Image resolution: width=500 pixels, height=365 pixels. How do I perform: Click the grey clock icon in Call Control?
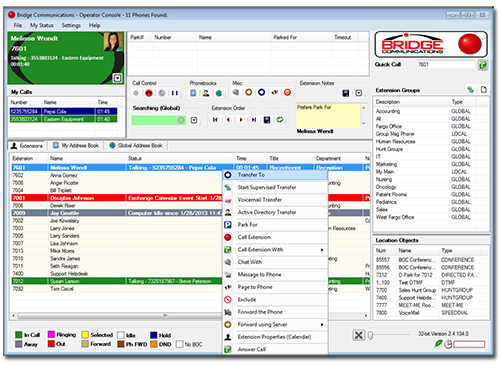point(162,93)
